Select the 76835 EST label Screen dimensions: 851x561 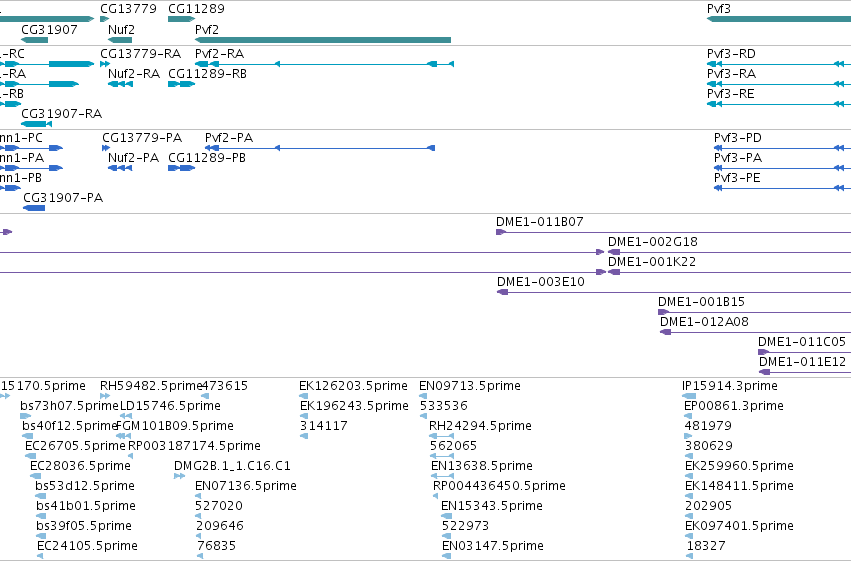pyautogui.click(x=217, y=547)
